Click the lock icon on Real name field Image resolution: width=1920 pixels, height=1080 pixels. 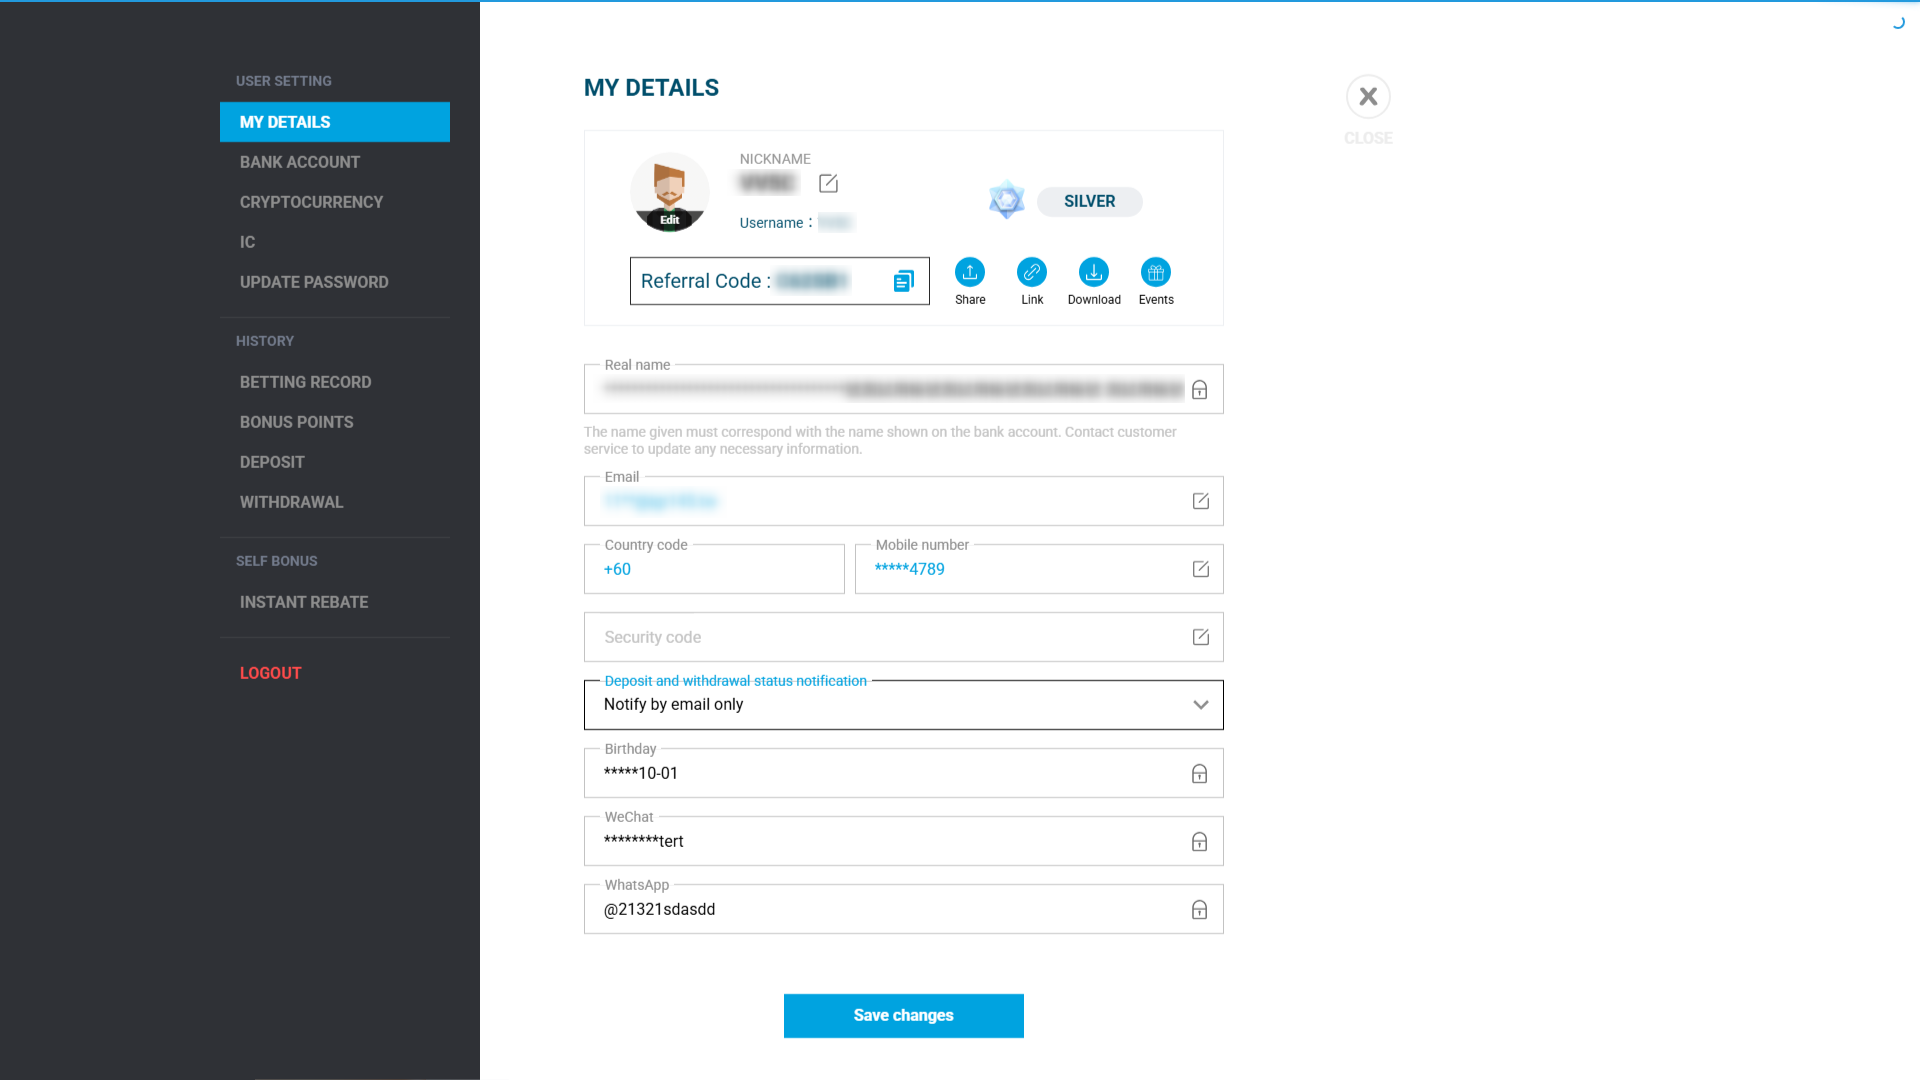click(1199, 389)
